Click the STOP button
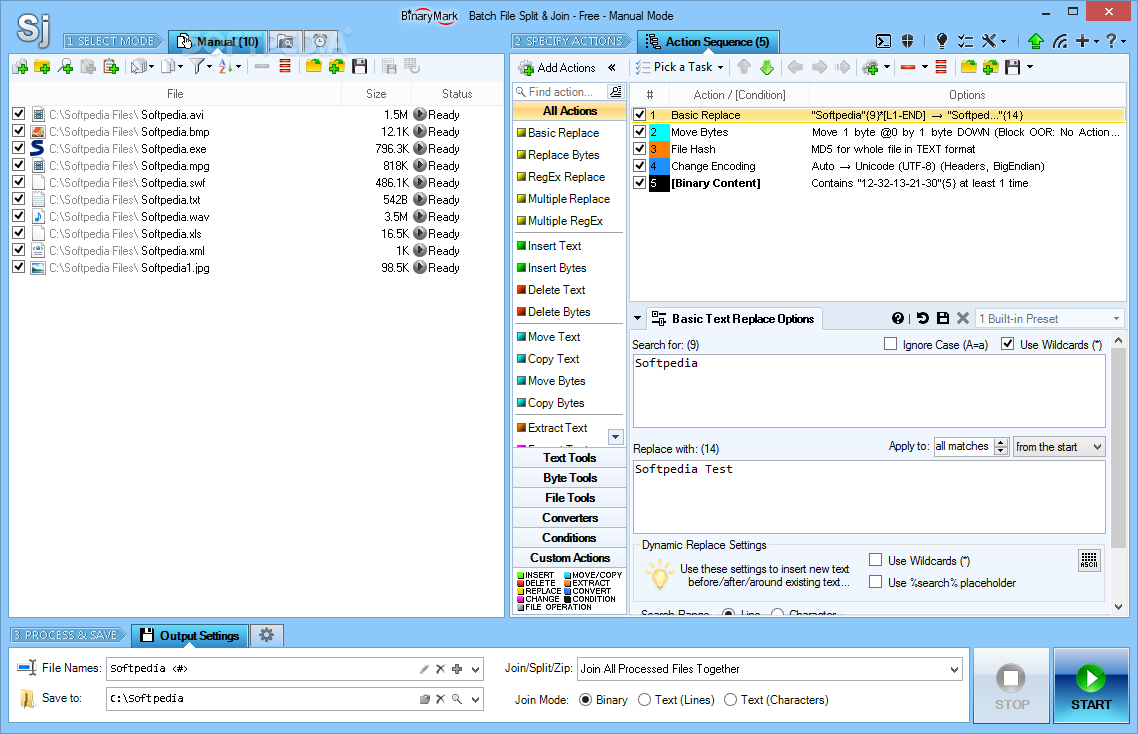The width and height of the screenshot is (1138, 734). [x=1012, y=685]
